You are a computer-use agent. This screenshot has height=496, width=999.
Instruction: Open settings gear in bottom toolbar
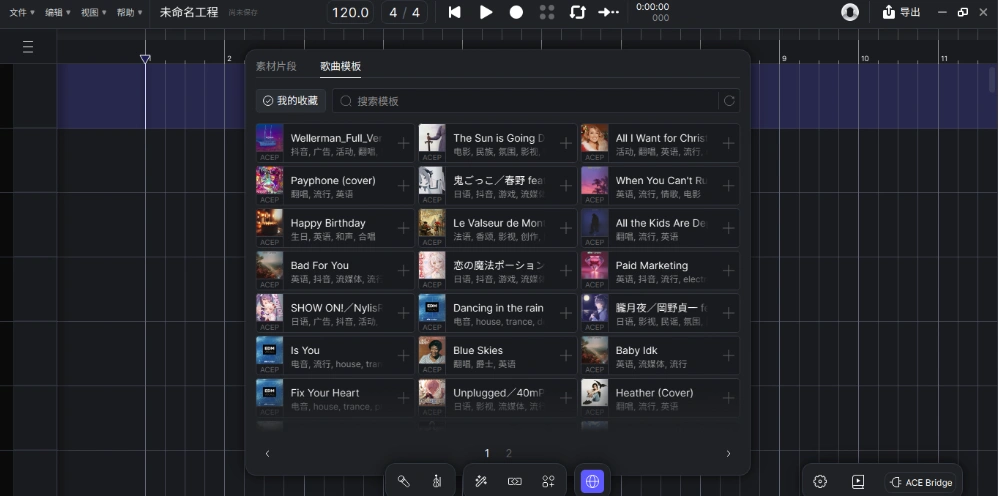(820, 482)
